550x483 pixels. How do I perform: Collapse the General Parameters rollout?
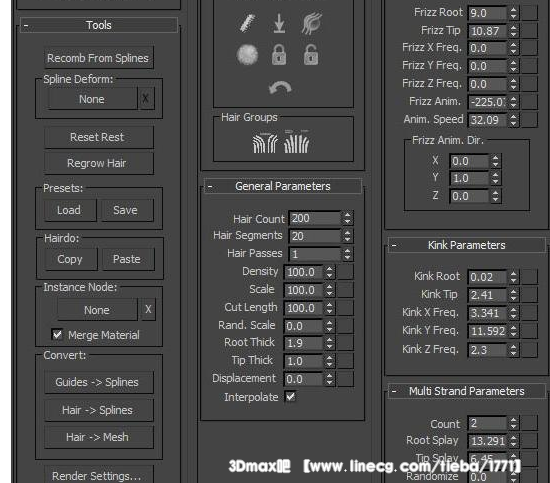coord(283,186)
